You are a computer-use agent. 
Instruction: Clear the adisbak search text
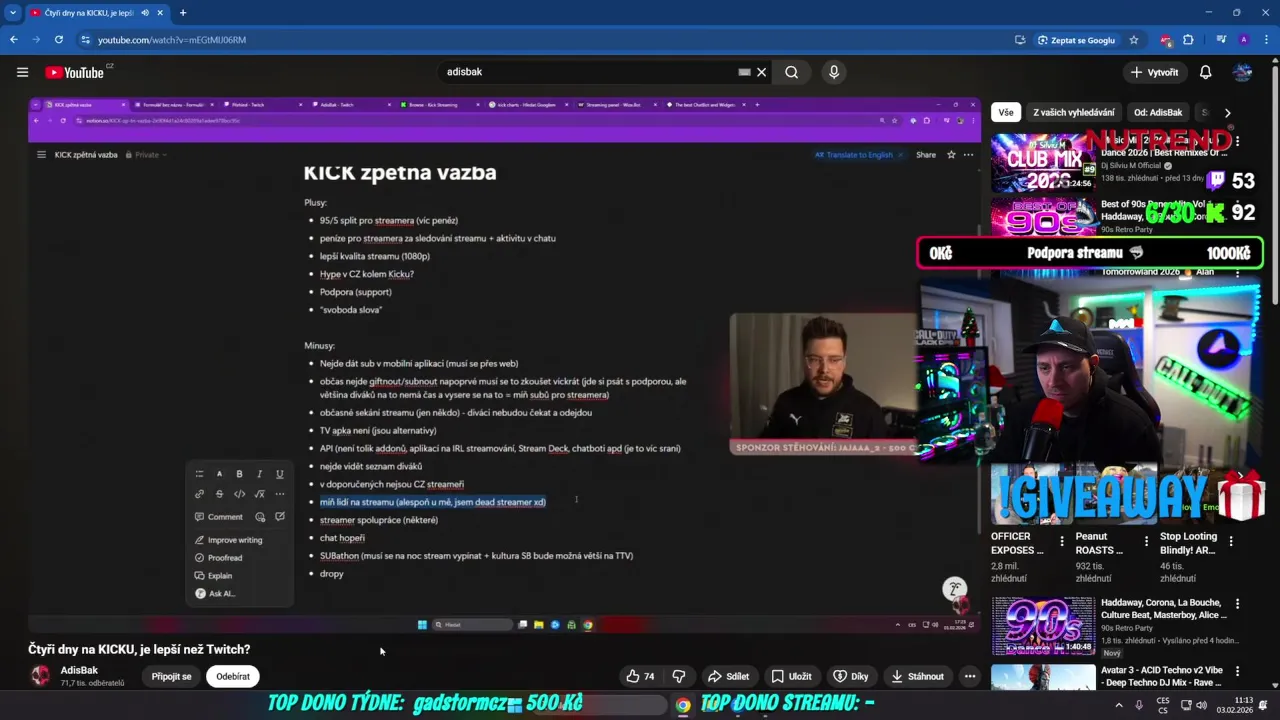pos(761,72)
